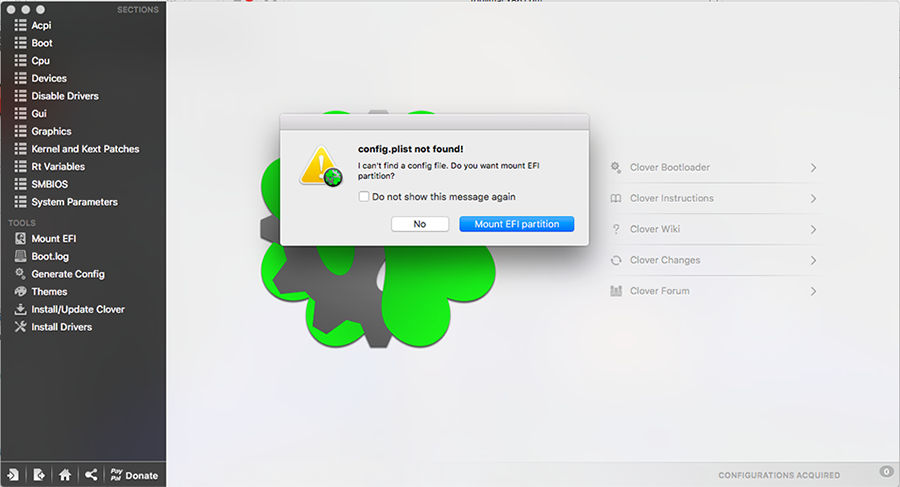Expand the Clover Instructions chevron
This screenshot has height=487, width=900.
813,199
